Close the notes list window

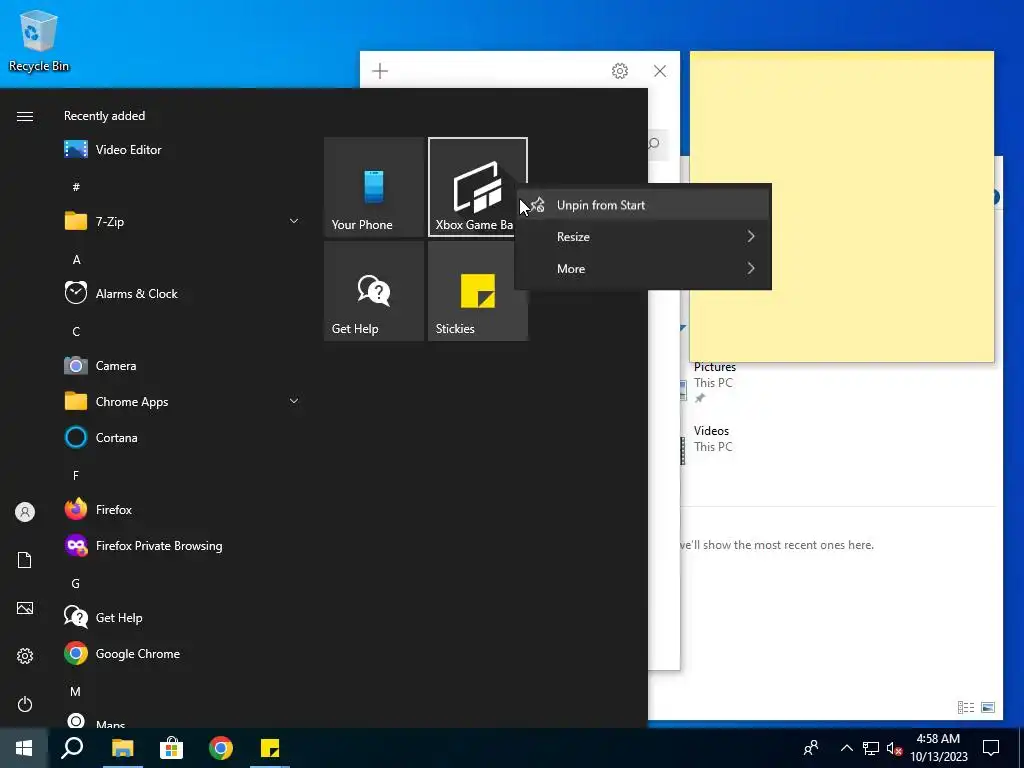click(660, 71)
